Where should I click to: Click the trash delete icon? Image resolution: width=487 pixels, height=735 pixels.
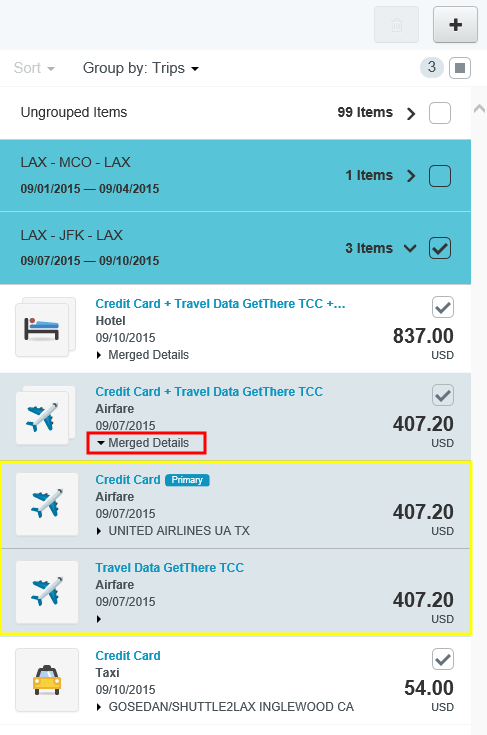coord(397,25)
